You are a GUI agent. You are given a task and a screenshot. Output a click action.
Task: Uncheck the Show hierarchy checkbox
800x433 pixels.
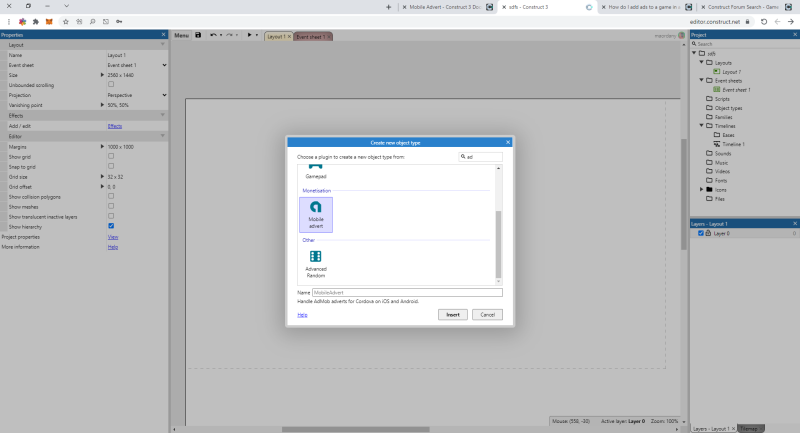pyautogui.click(x=111, y=226)
